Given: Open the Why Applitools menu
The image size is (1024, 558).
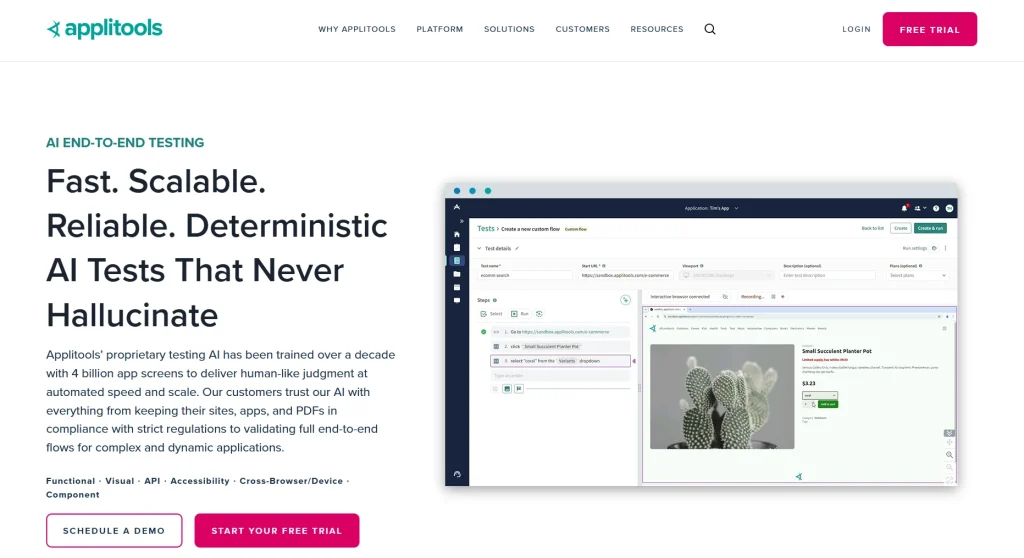Looking at the screenshot, I should pos(357,29).
